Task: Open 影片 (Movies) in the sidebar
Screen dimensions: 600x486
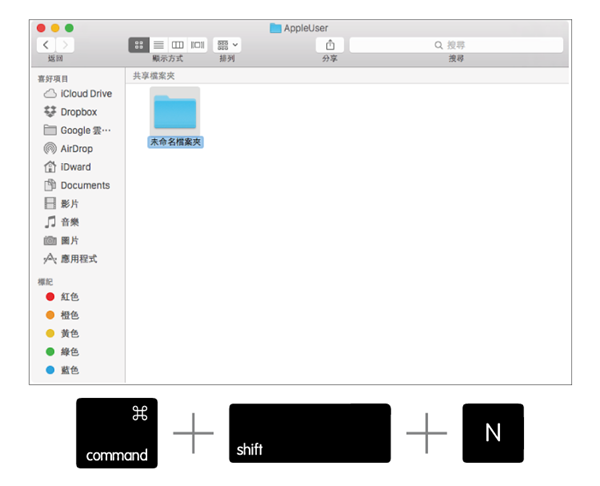Action: [61, 204]
